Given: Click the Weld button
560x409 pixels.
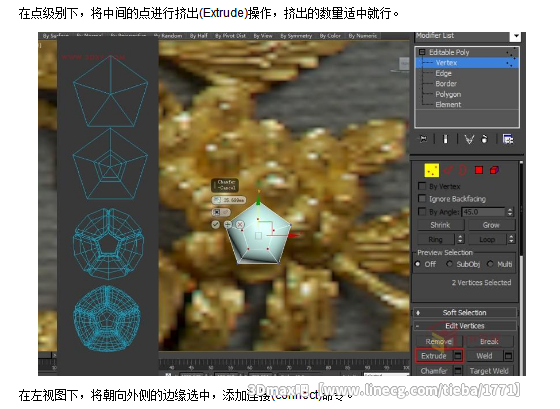Looking at the screenshot, I should coord(484,356).
